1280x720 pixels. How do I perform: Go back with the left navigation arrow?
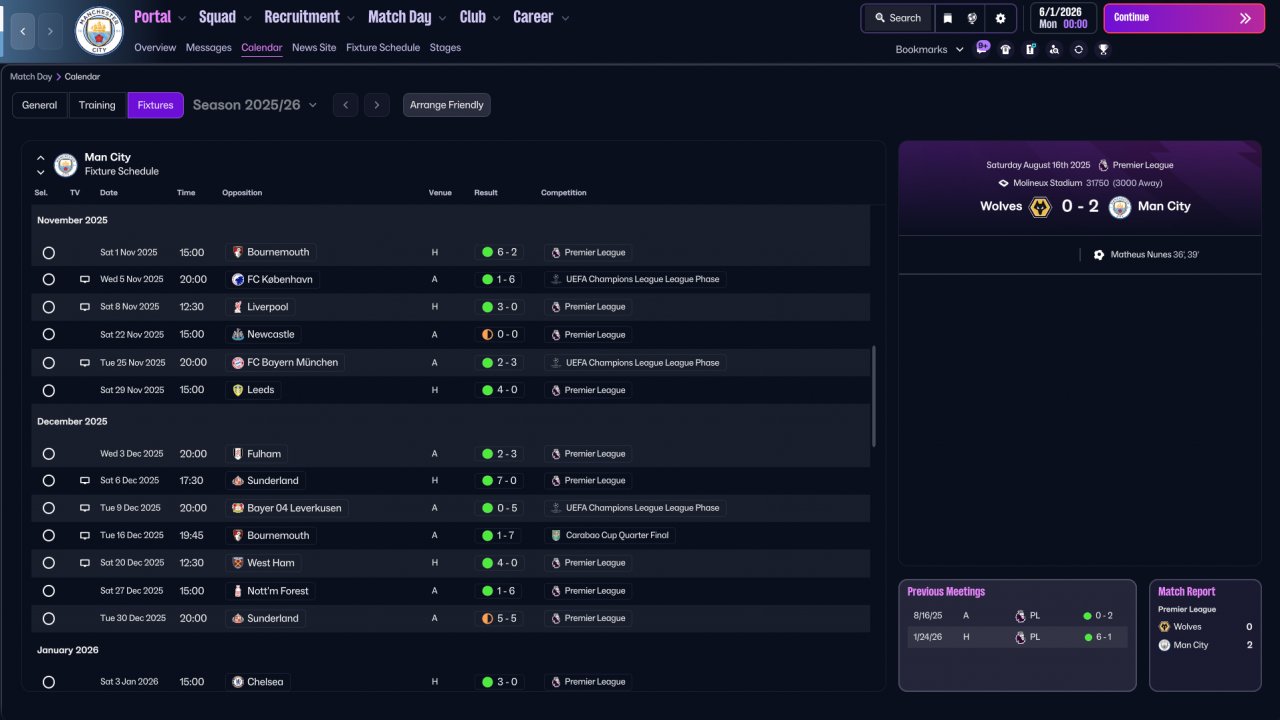[x=22, y=31]
